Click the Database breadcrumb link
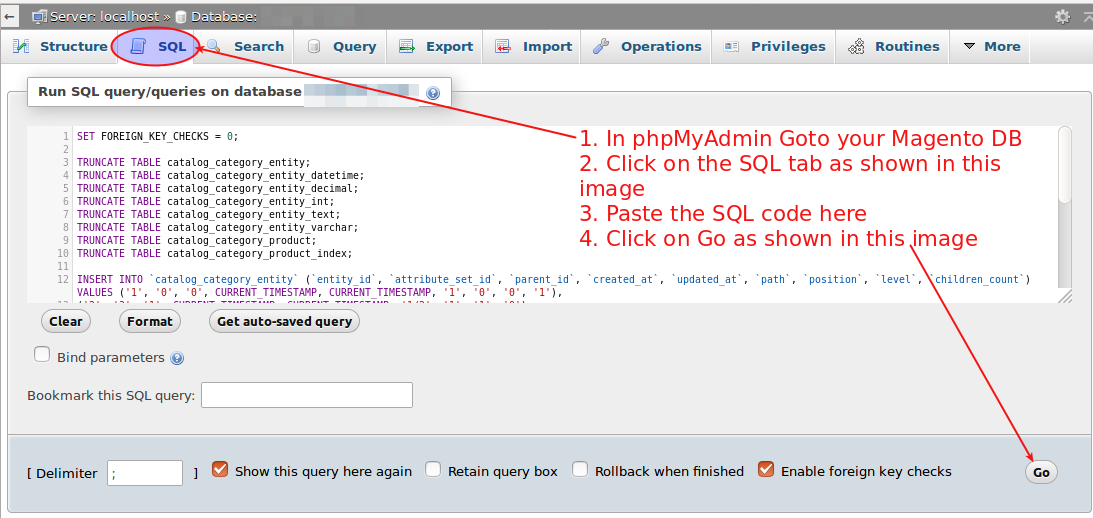 tap(223, 16)
